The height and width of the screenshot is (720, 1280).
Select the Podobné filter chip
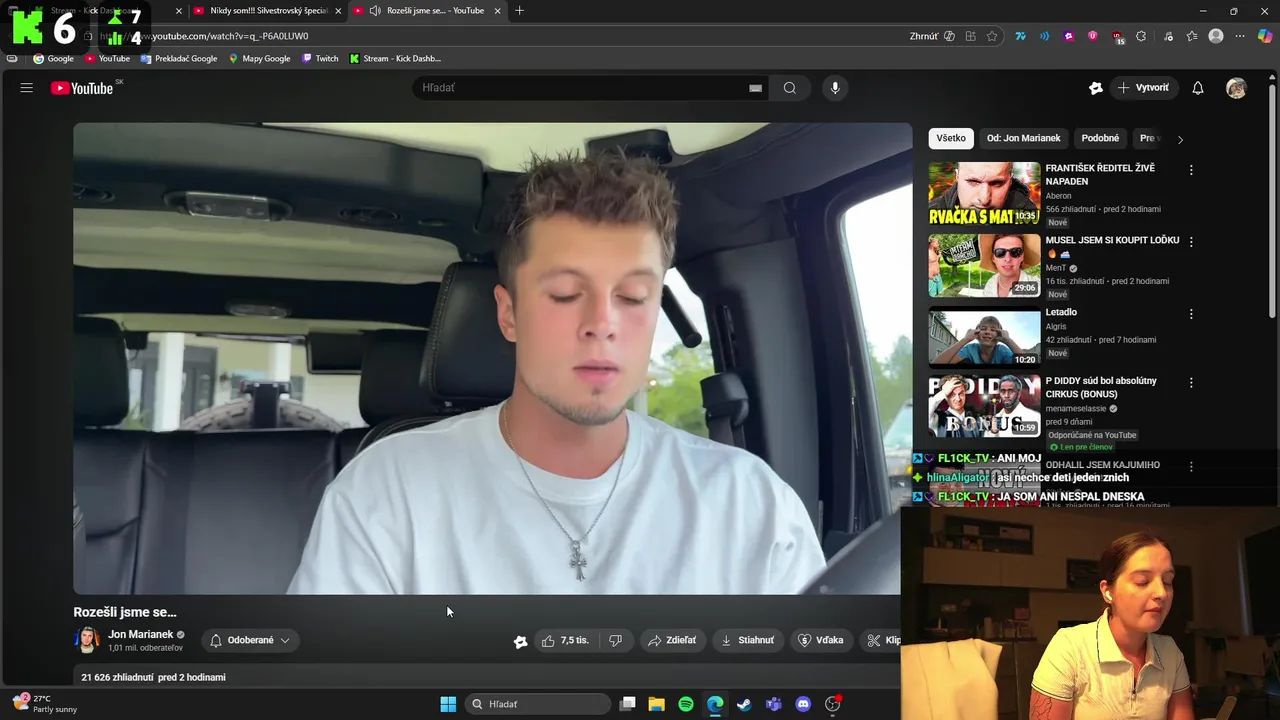point(1100,138)
